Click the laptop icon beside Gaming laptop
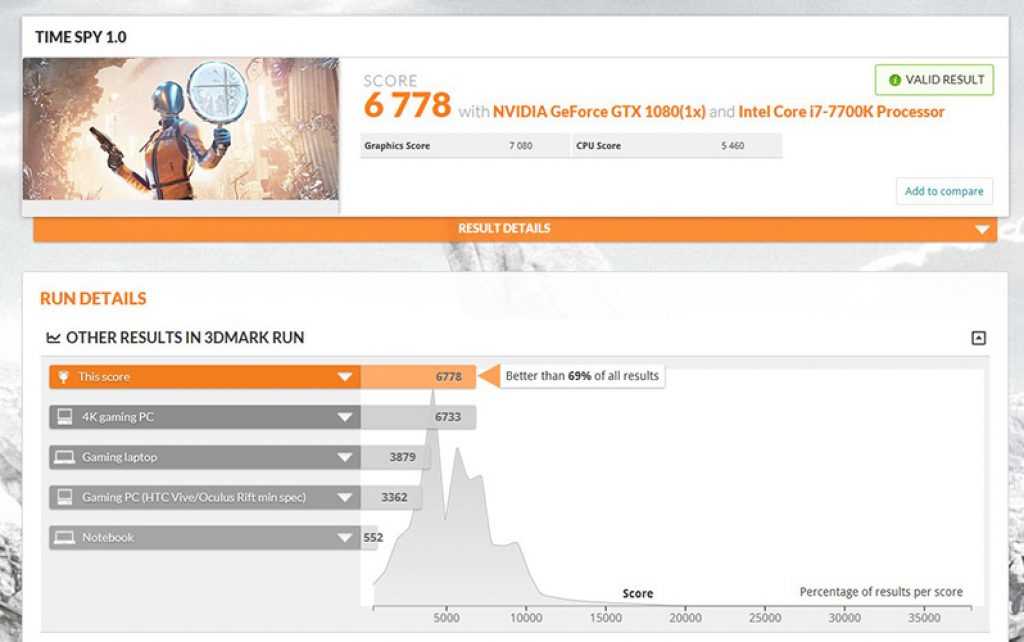Screen dimensions: 1024x642 (64, 457)
